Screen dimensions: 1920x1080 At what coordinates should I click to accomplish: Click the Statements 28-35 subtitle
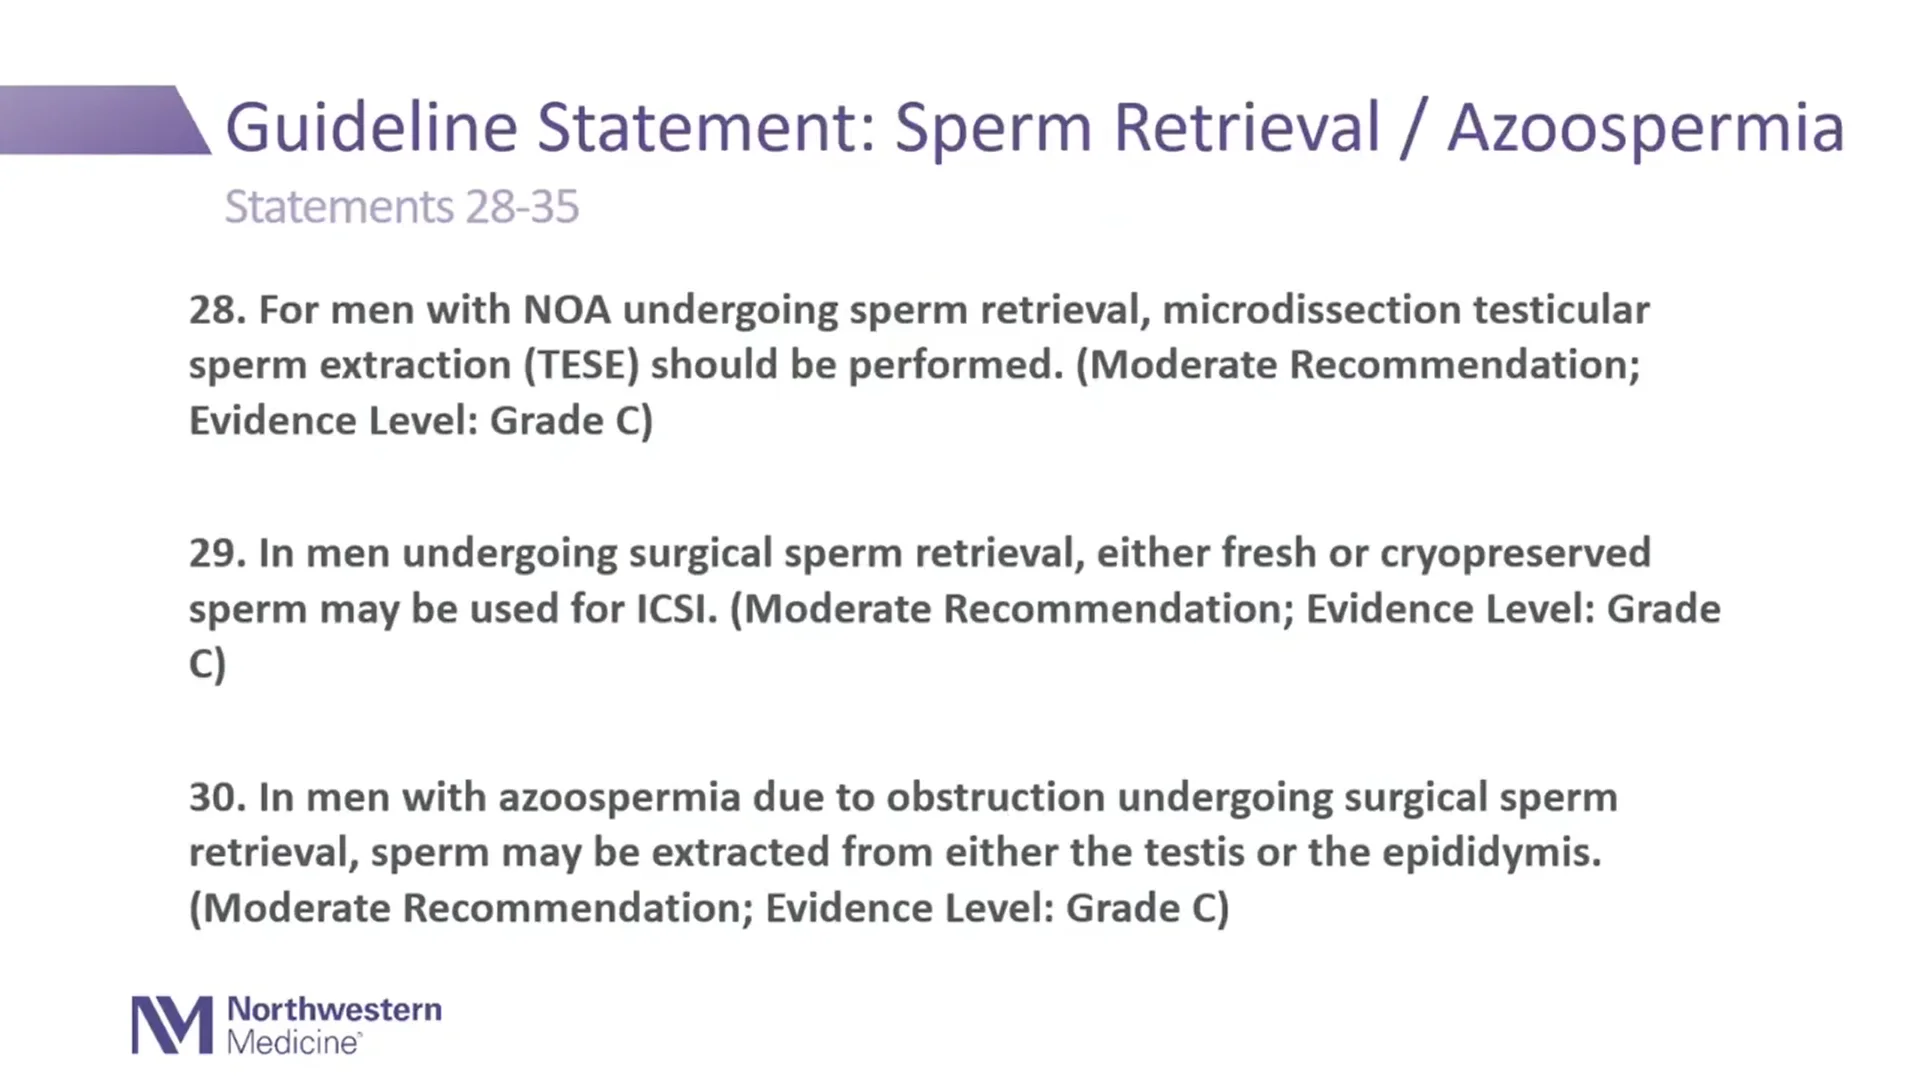click(x=402, y=207)
